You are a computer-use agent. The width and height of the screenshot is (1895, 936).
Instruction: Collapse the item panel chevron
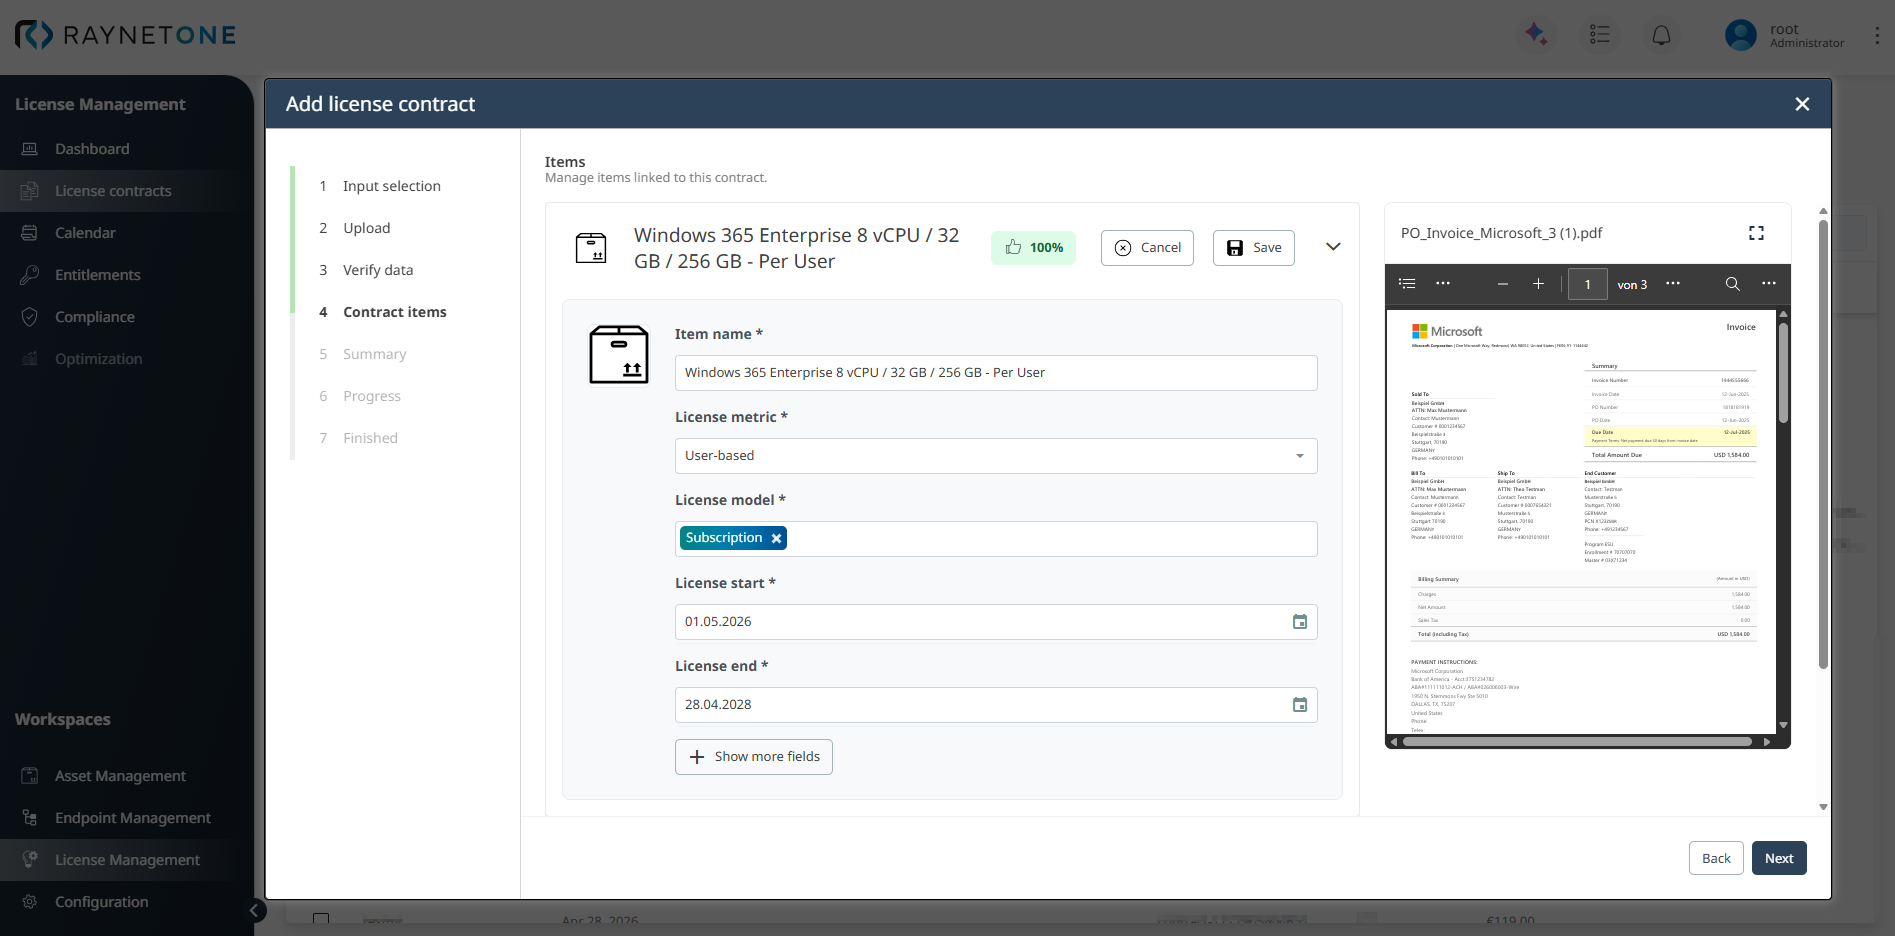[x=1333, y=247]
